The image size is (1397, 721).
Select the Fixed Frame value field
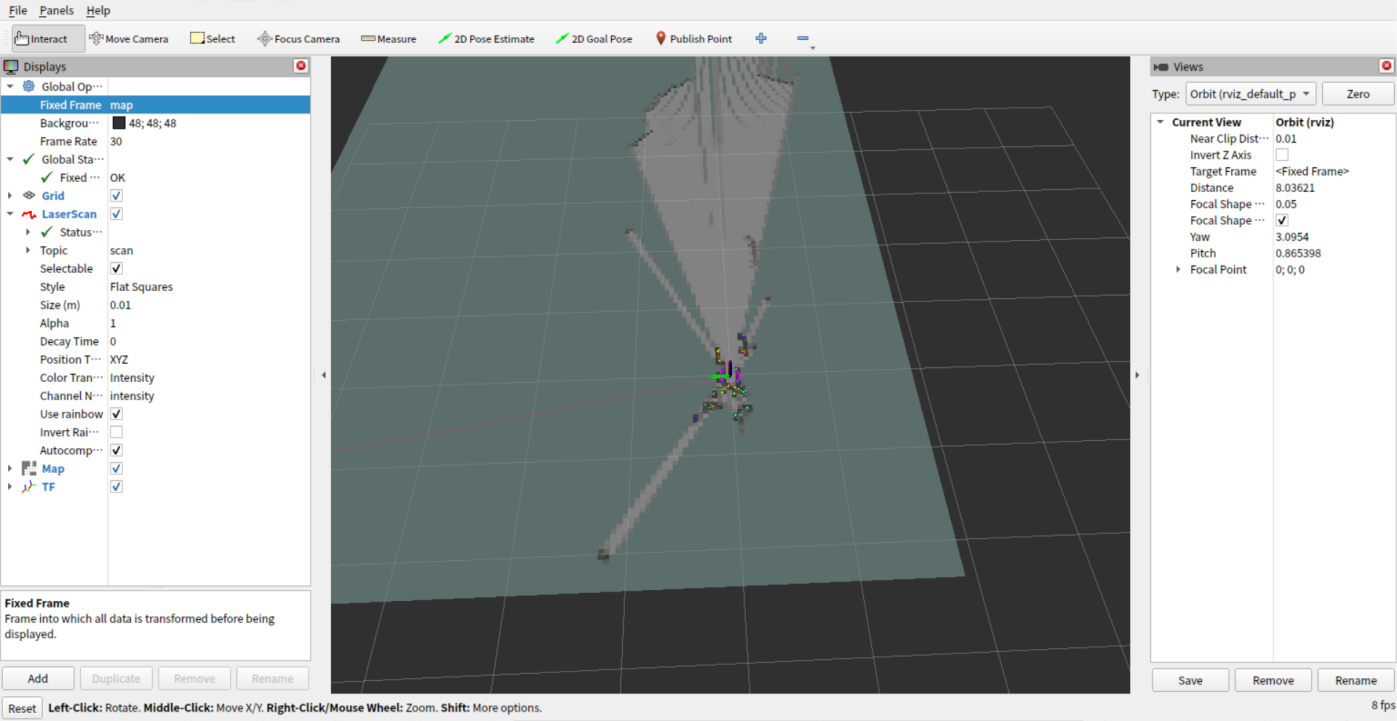pos(209,105)
